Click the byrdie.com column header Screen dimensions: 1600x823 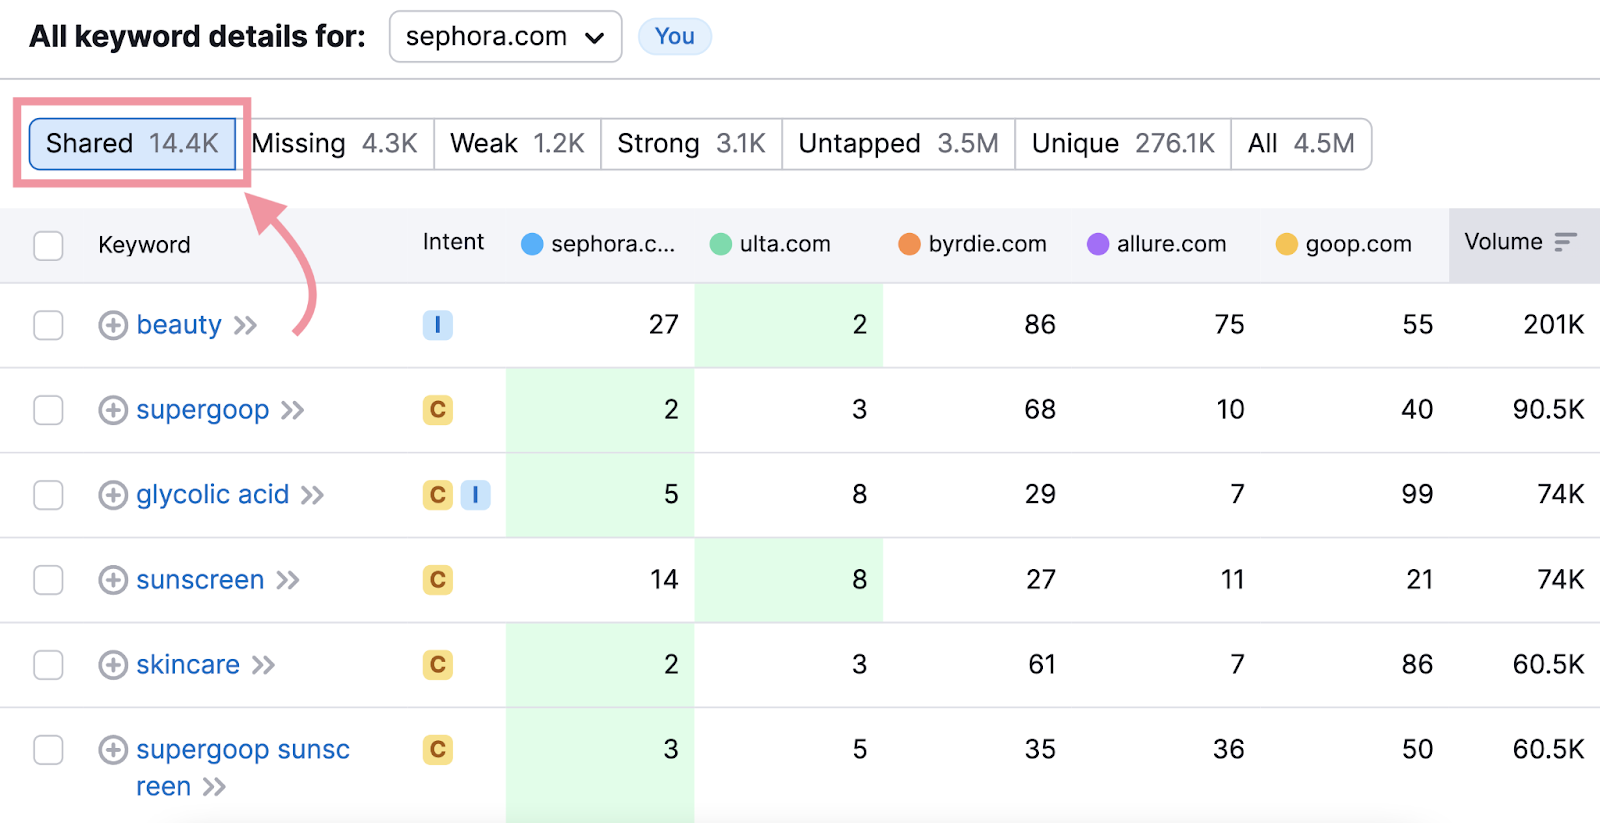(986, 244)
